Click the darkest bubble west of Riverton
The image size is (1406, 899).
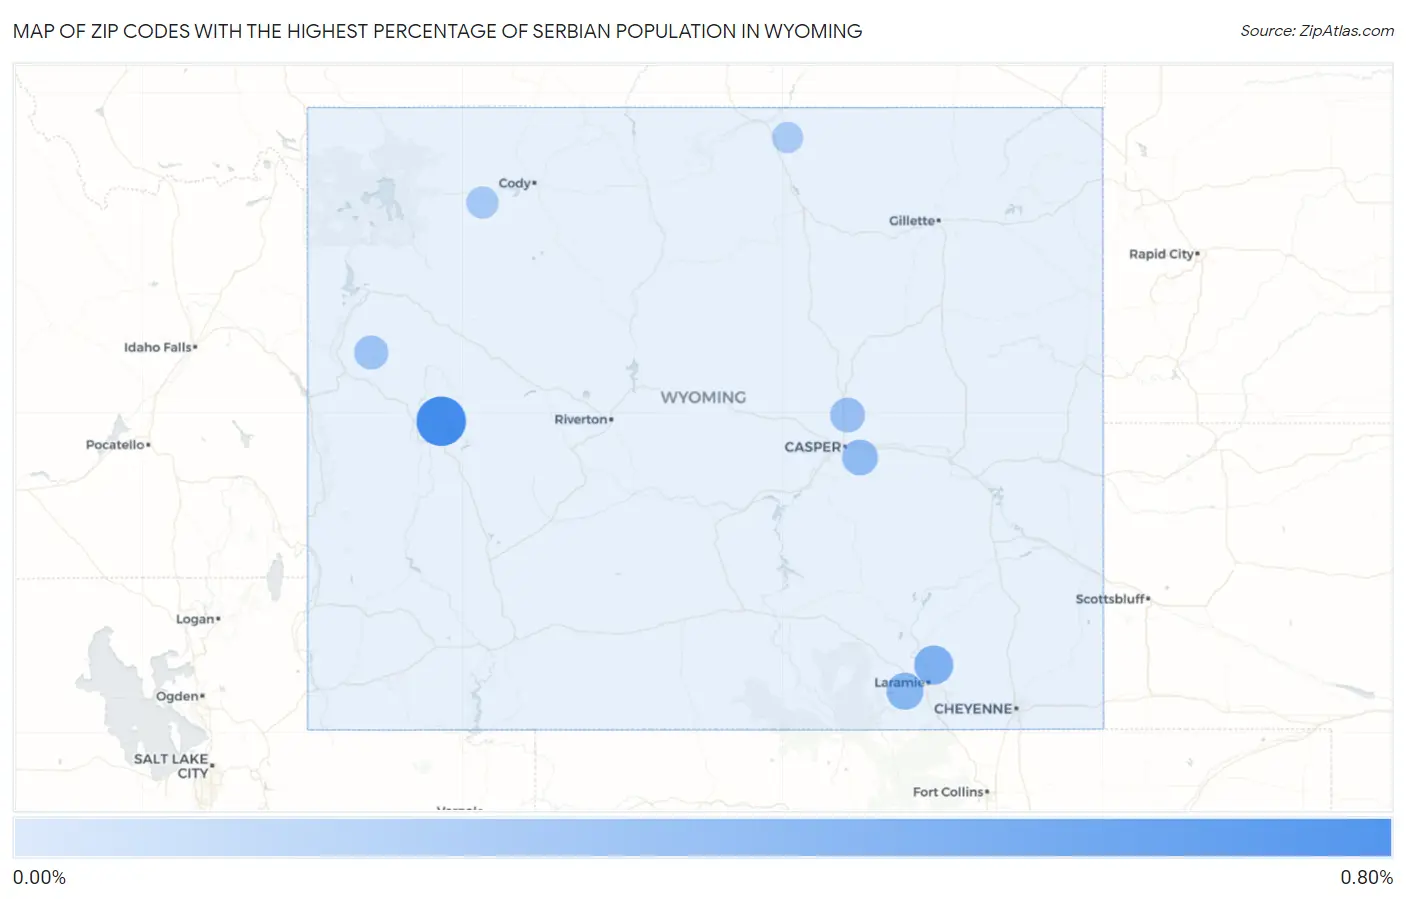441,421
